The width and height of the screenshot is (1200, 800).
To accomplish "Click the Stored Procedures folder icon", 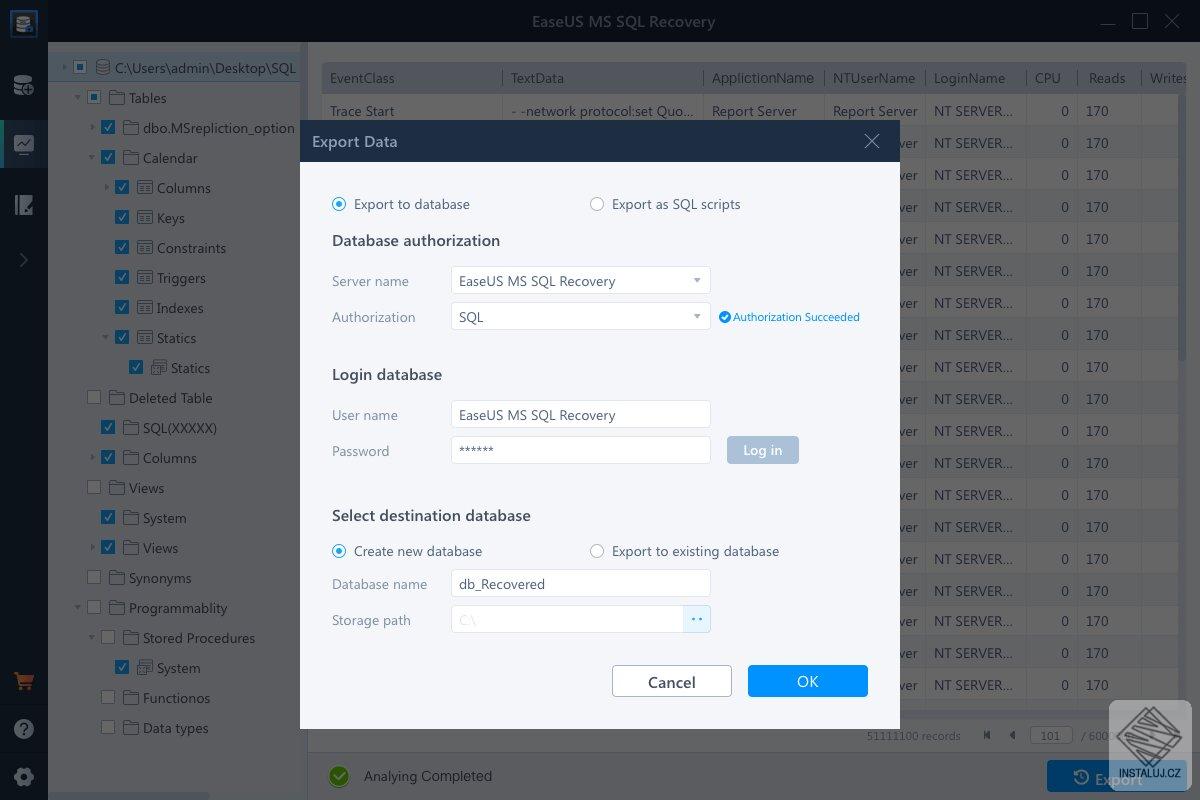I will tap(130, 638).
